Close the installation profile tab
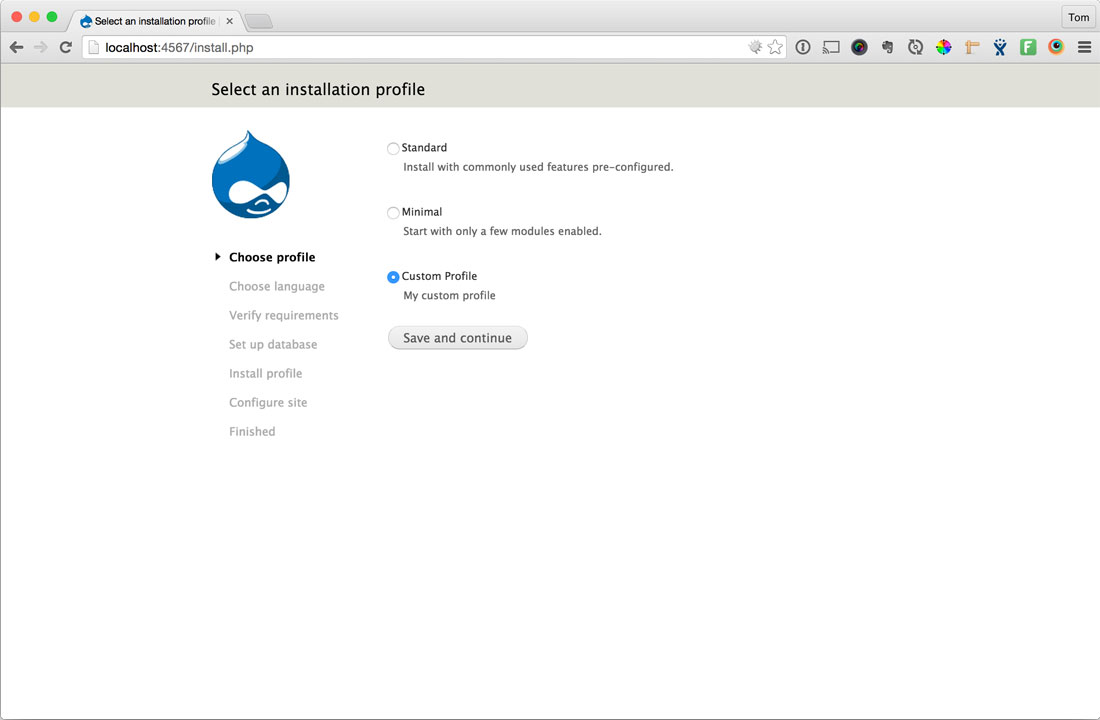The width and height of the screenshot is (1100, 720). [229, 21]
